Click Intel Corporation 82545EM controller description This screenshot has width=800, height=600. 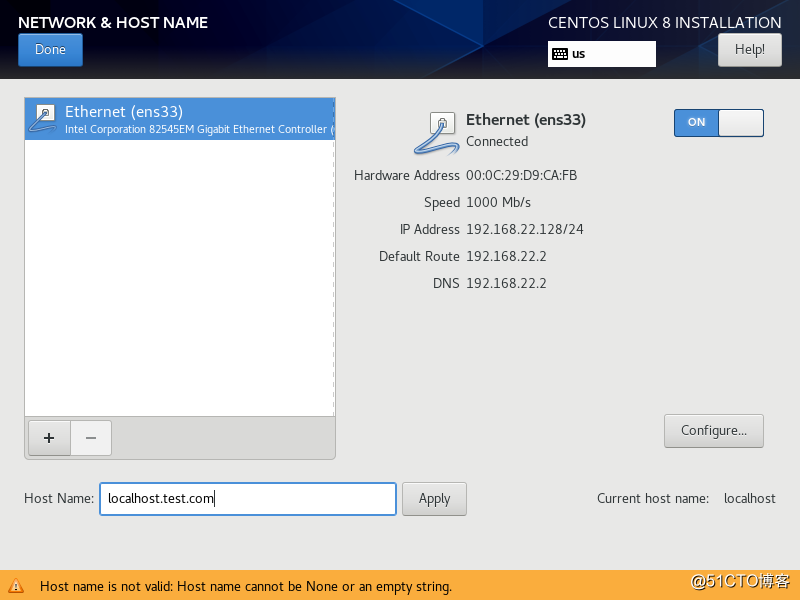coord(199,130)
